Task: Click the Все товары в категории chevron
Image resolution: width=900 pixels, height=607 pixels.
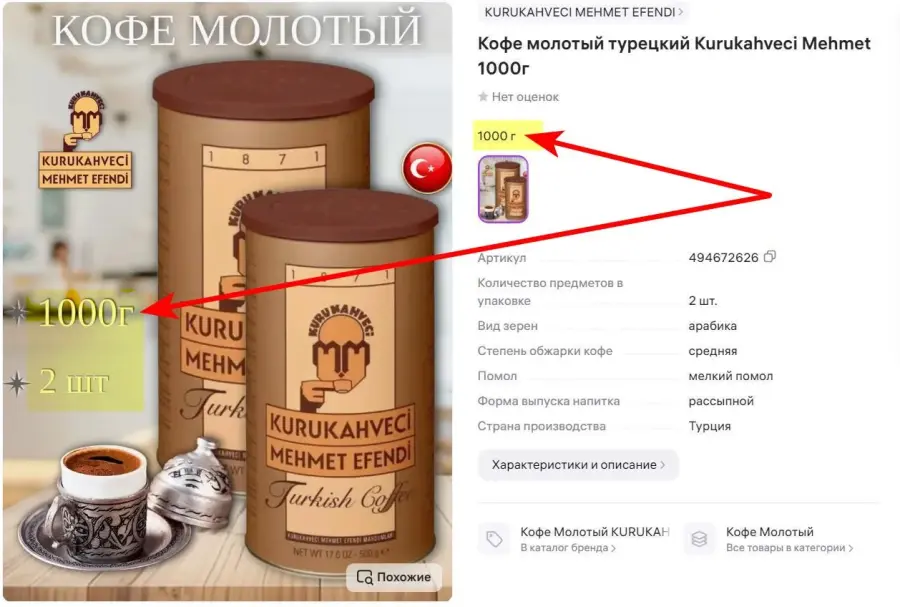Action: pos(851,548)
